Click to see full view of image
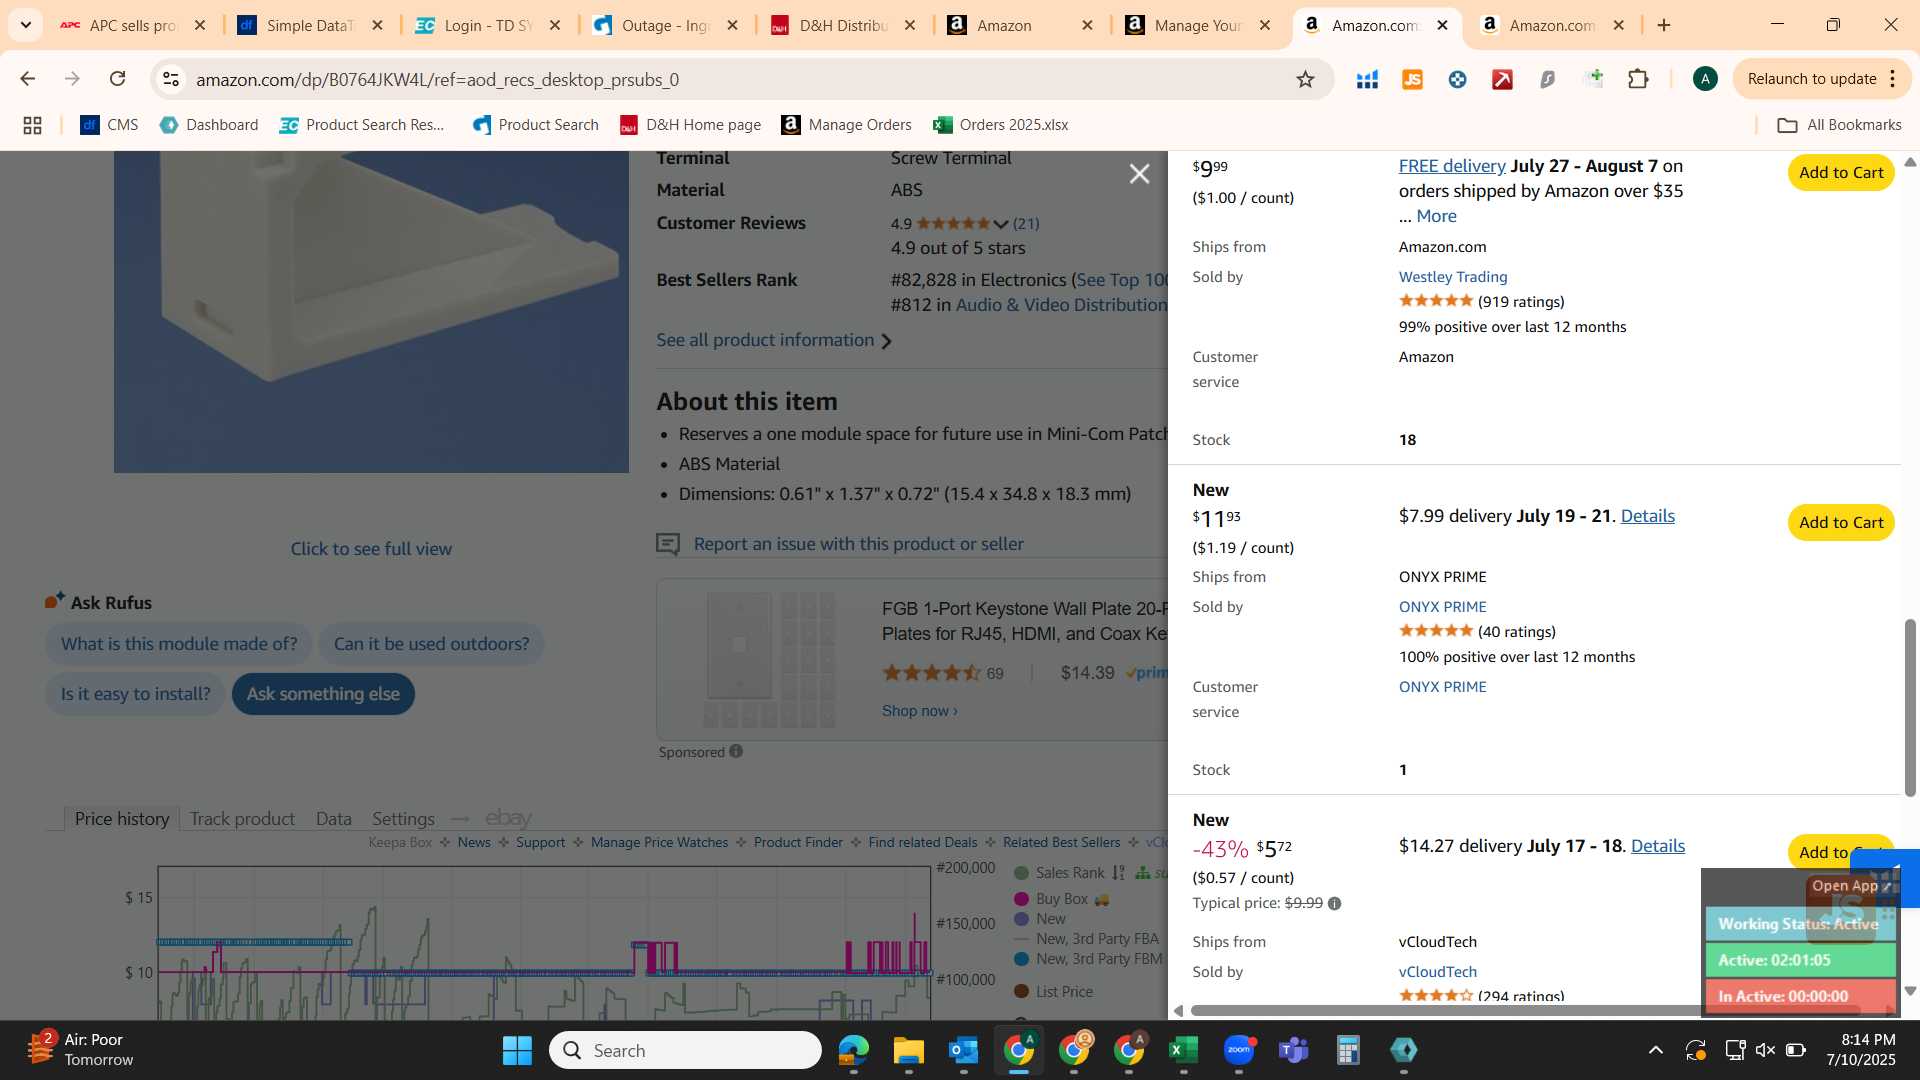Screen dimensions: 1920x1080 (371, 549)
